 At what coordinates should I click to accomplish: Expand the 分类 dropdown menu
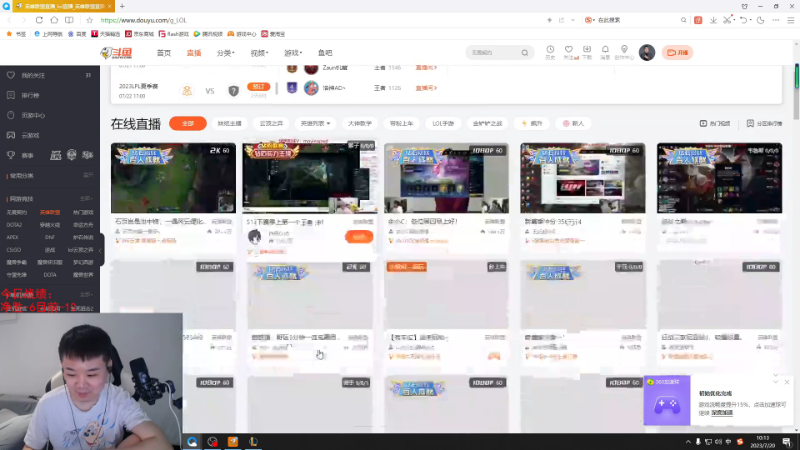226,53
